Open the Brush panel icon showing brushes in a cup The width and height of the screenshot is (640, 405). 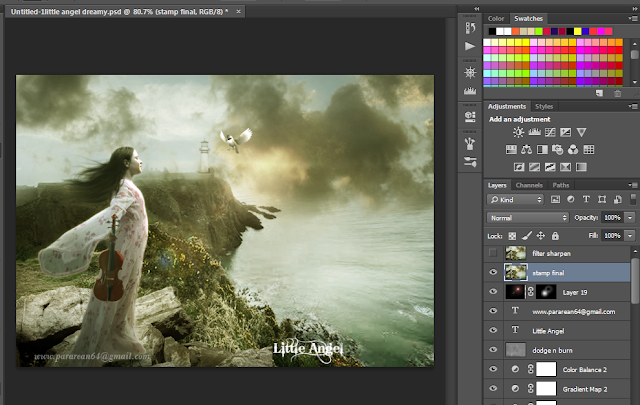[x=470, y=143]
